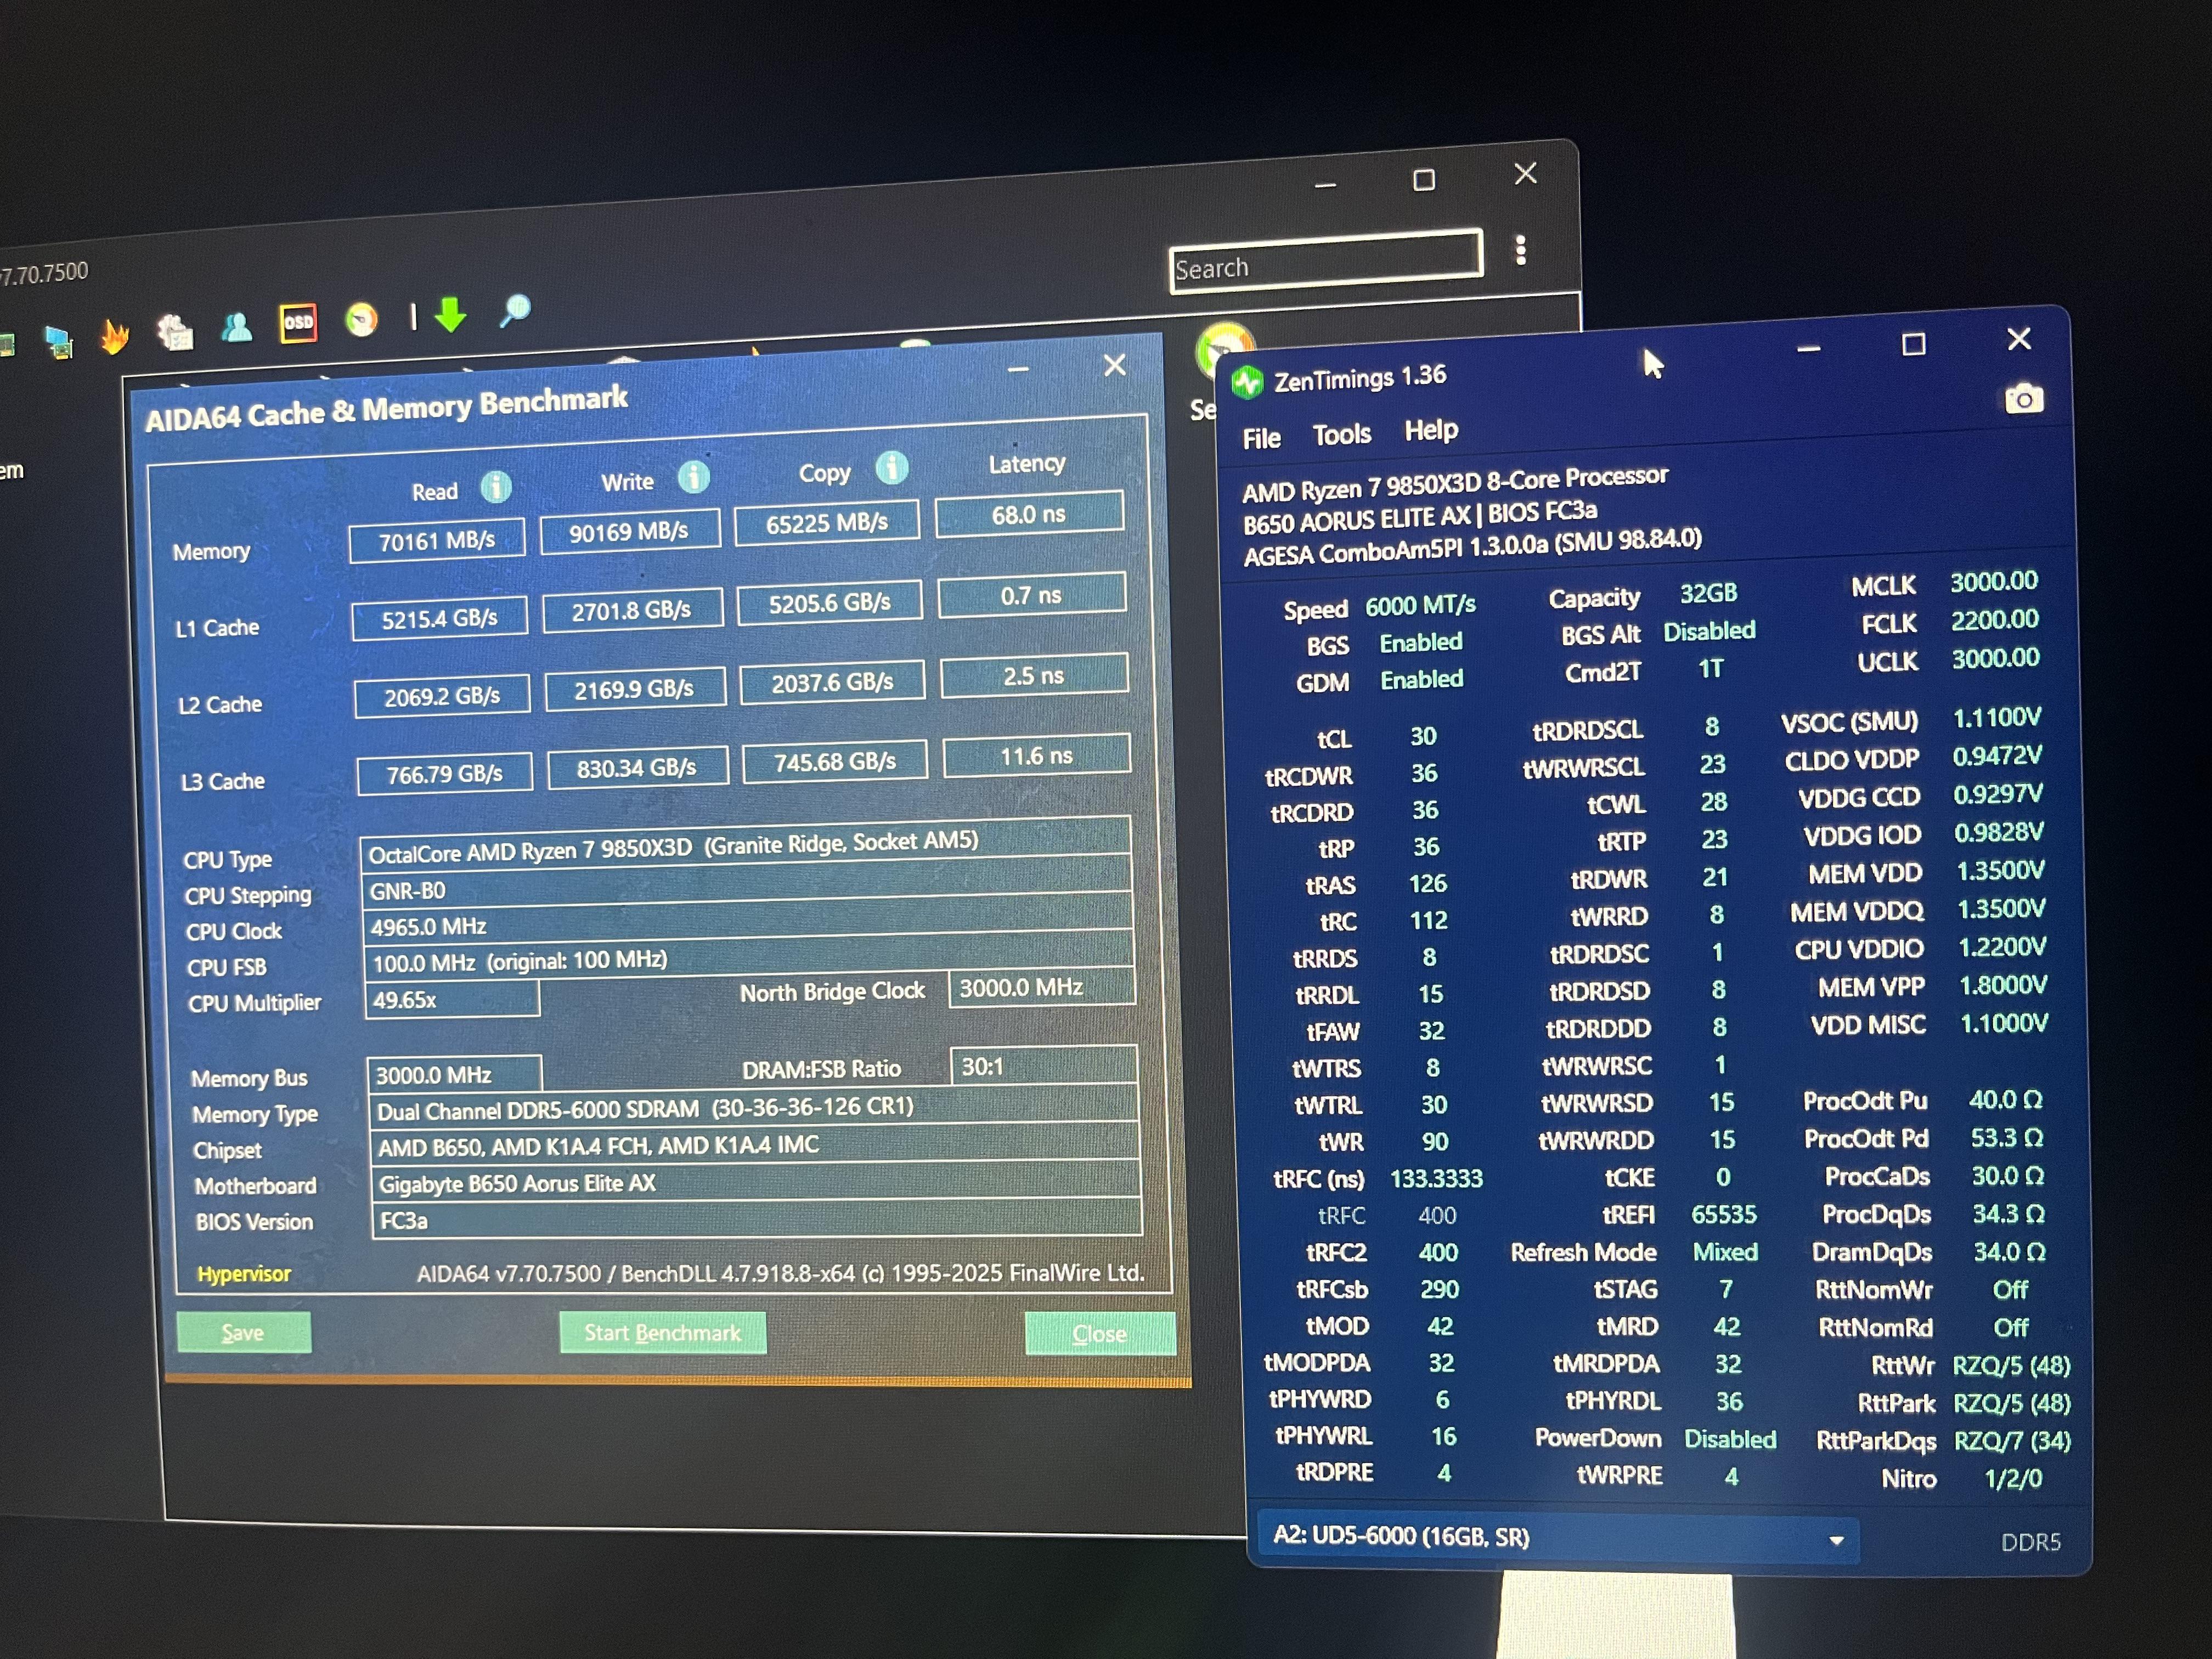
Task: Open the ZenTimings File menu
Action: [x=1261, y=439]
